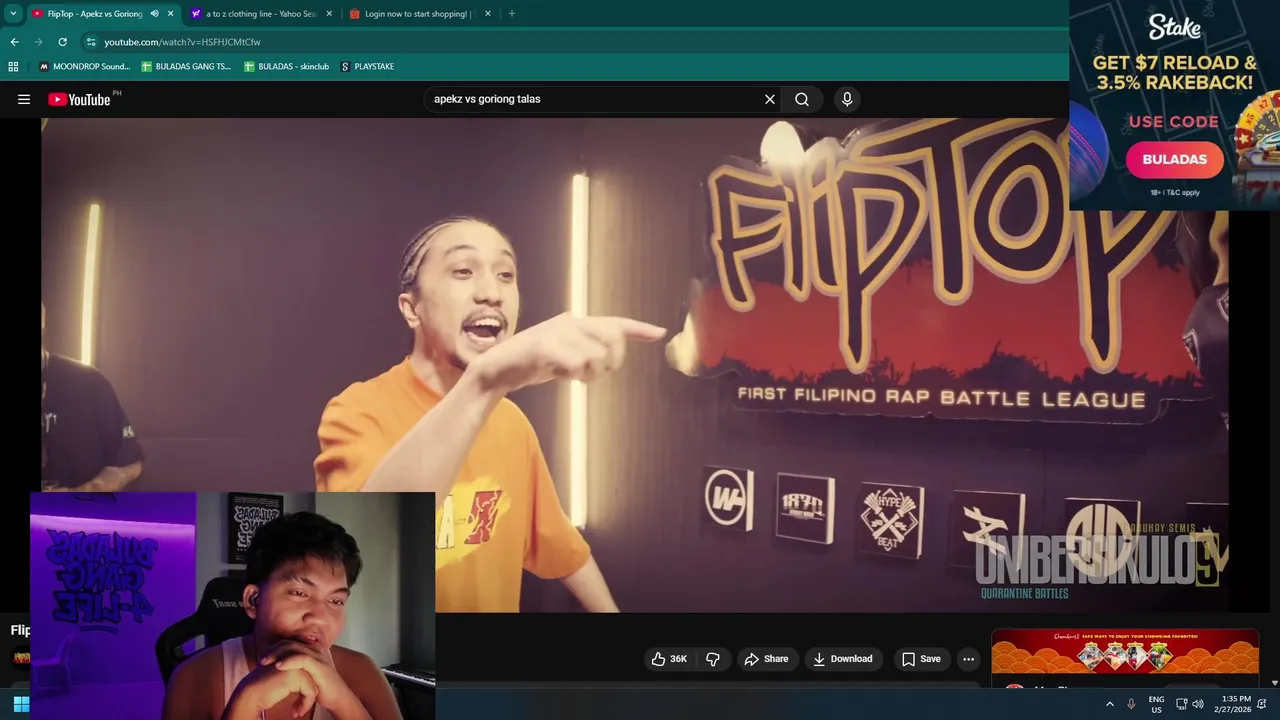The width and height of the screenshot is (1280, 720).
Task: Share the video
Action: [x=766, y=659]
